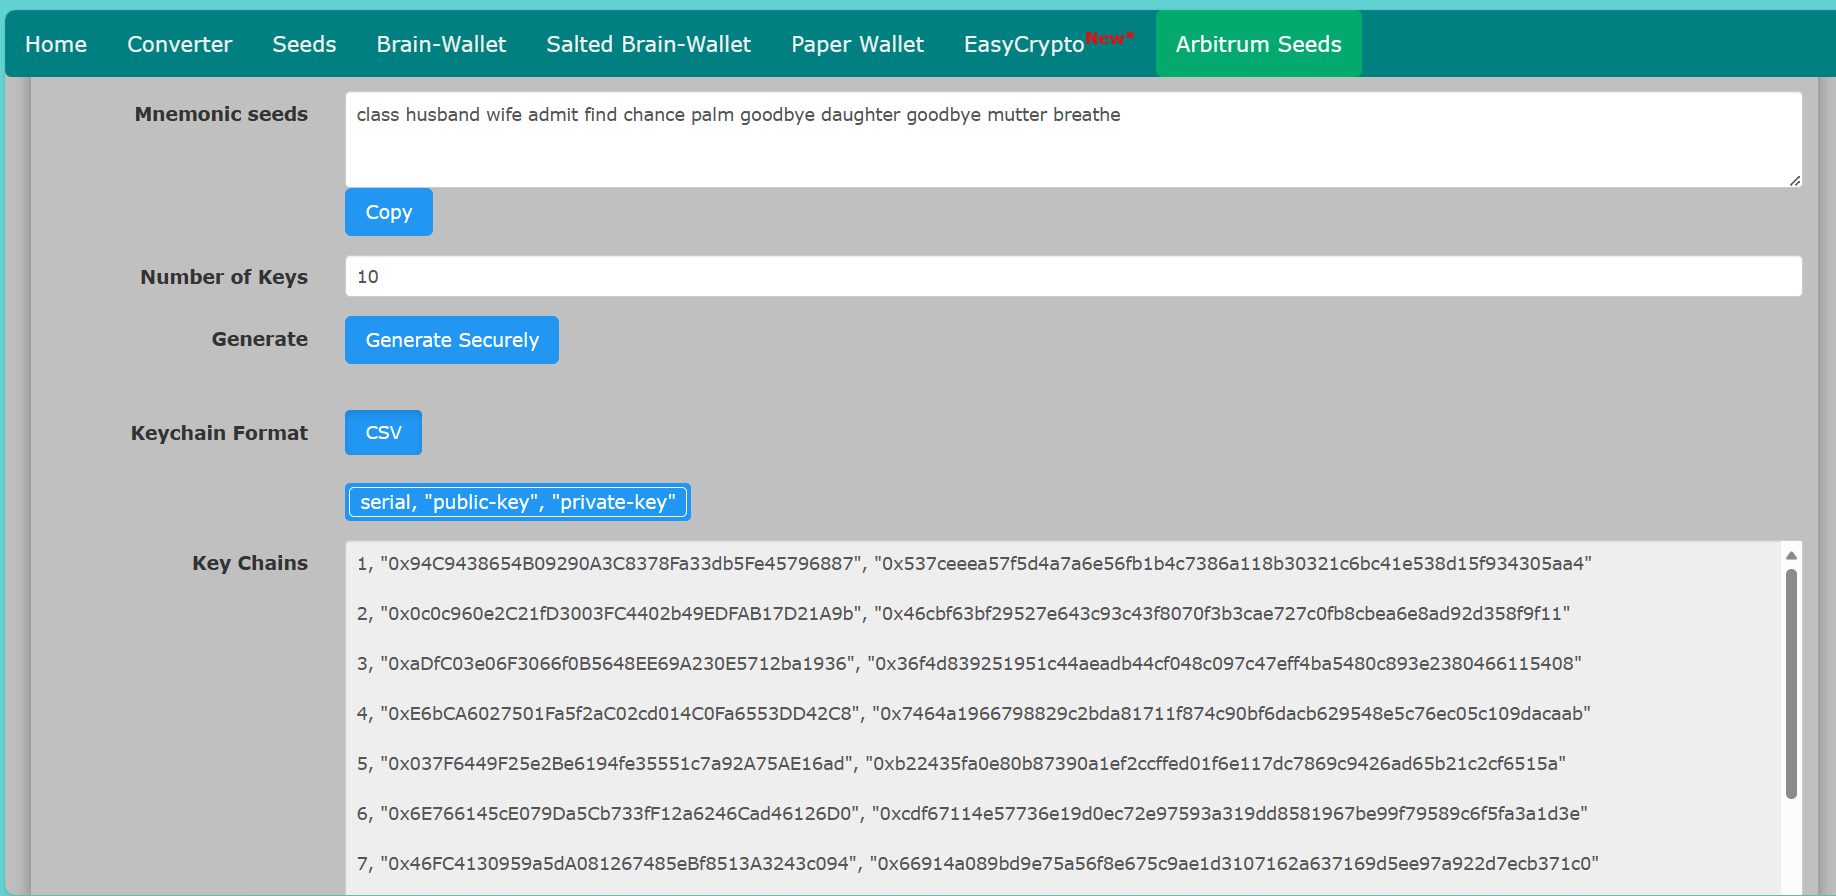Focus the Mnemonic seeds text area

pos(1073,140)
